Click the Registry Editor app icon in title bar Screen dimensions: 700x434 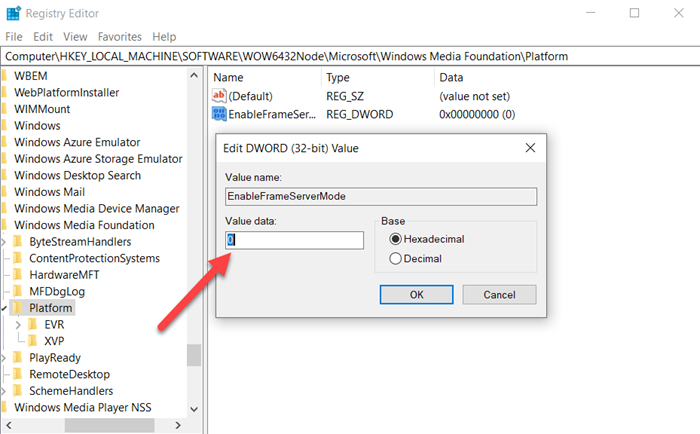[x=13, y=13]
